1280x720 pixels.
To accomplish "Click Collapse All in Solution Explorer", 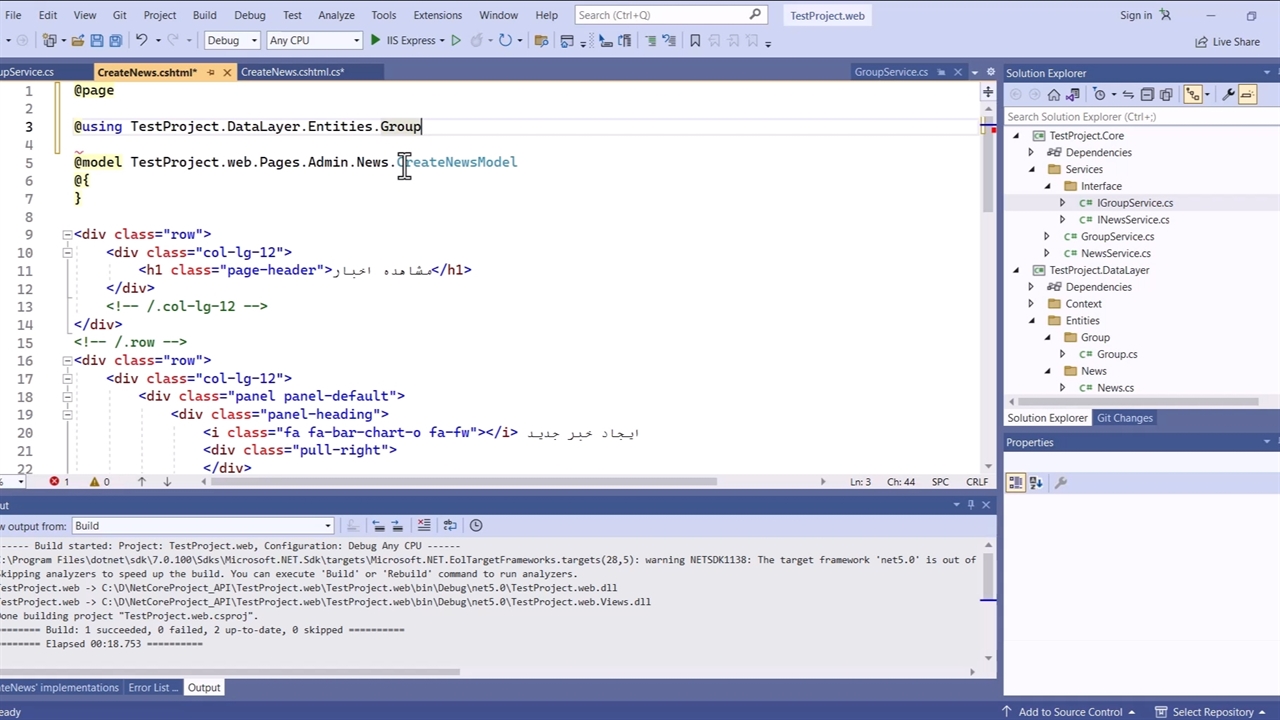I will (x=1147, y=94).
